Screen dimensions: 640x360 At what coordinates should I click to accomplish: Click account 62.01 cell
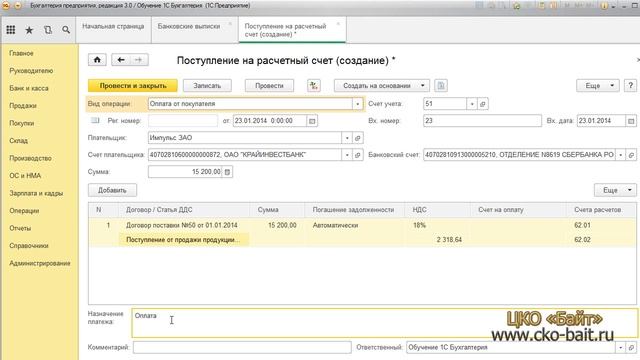click(x=601, y=225)
